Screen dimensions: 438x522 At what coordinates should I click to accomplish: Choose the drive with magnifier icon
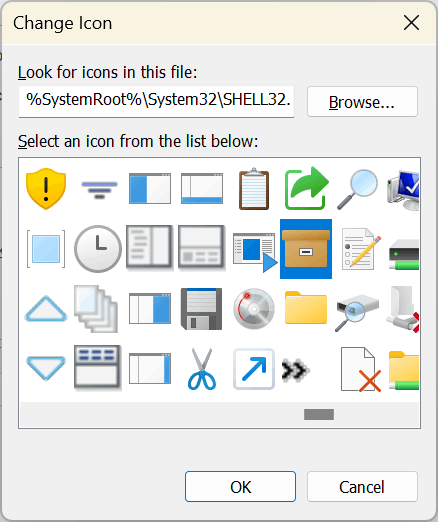[357, 312]
